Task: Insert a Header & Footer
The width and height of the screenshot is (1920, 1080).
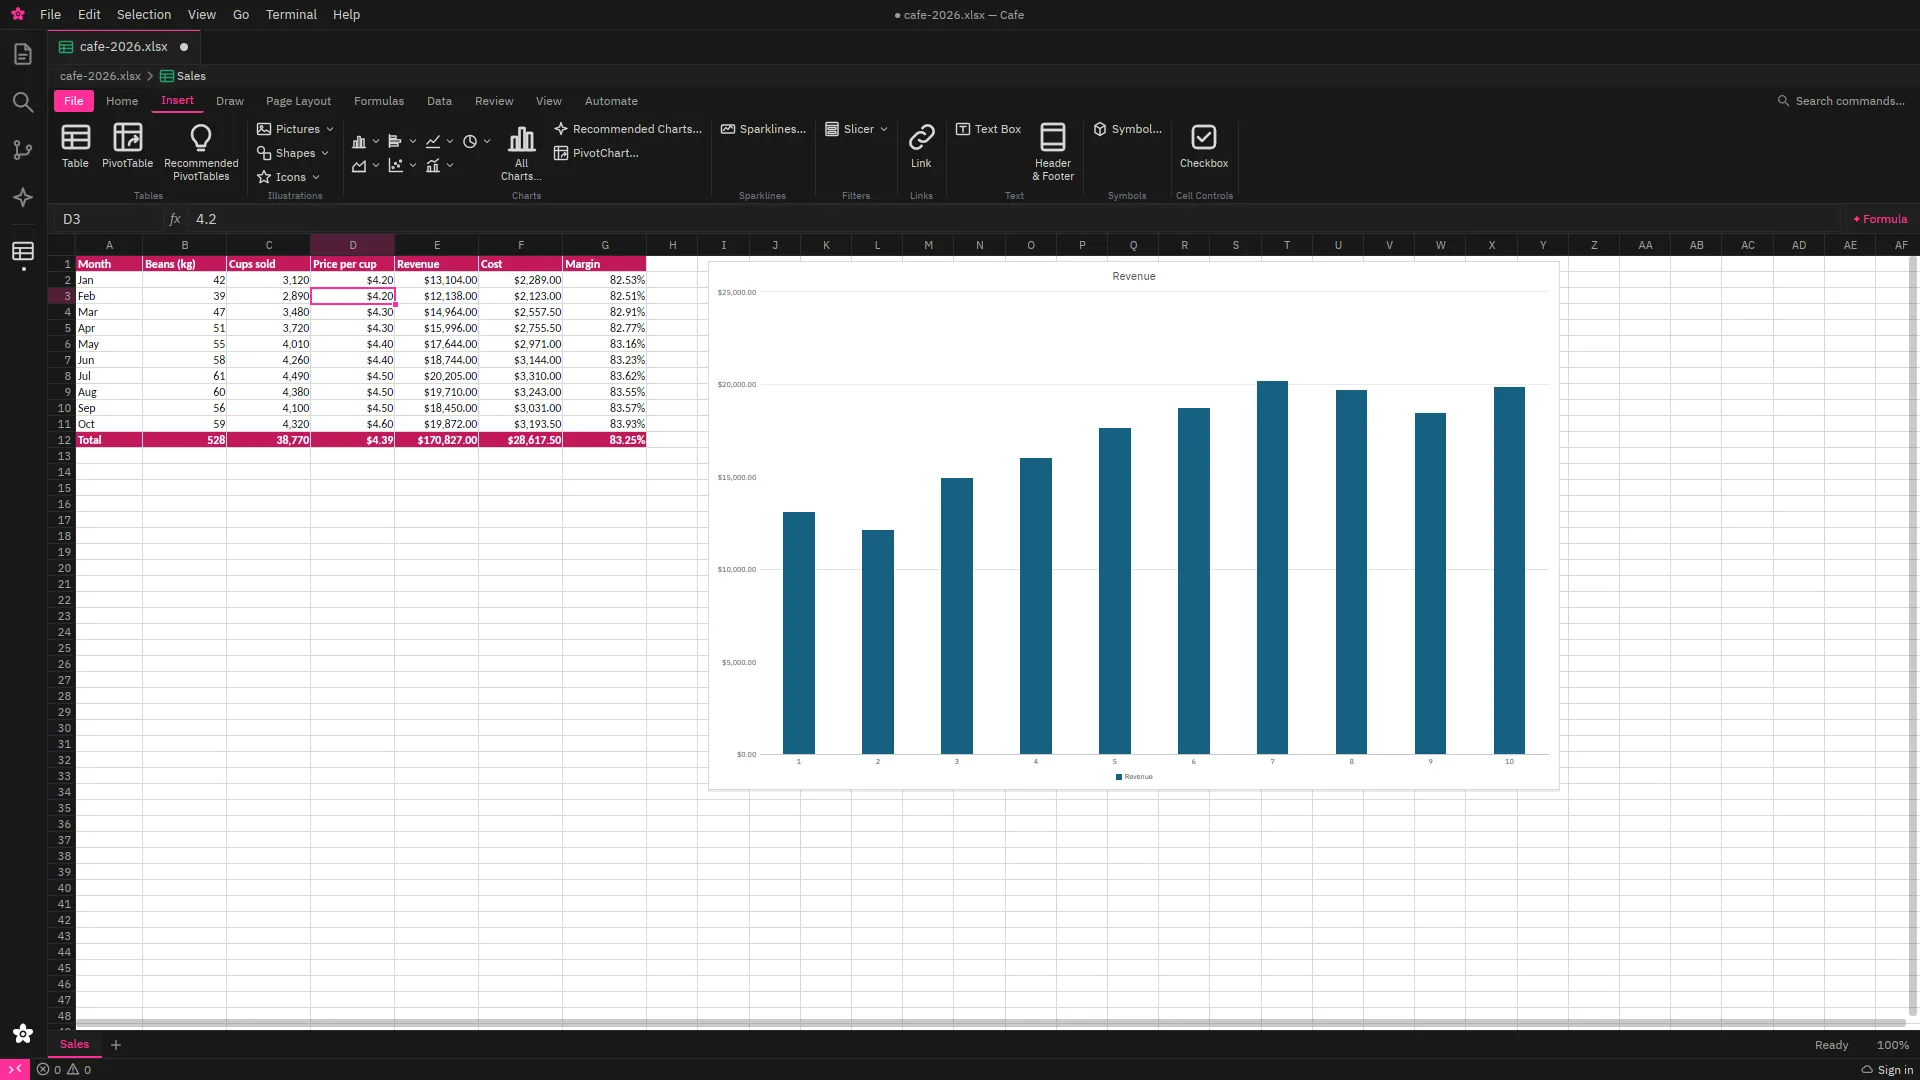Action: 1053,152
